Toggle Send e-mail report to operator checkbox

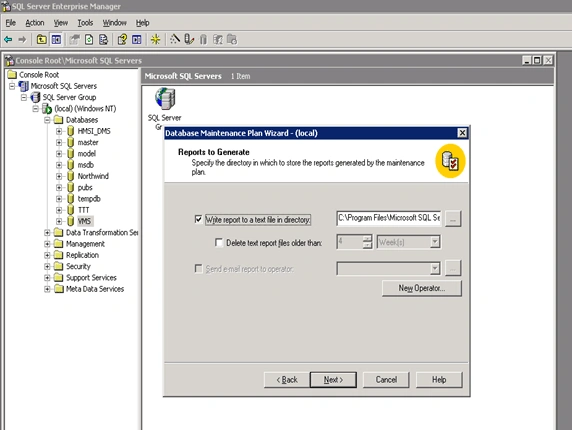point(198,269)
